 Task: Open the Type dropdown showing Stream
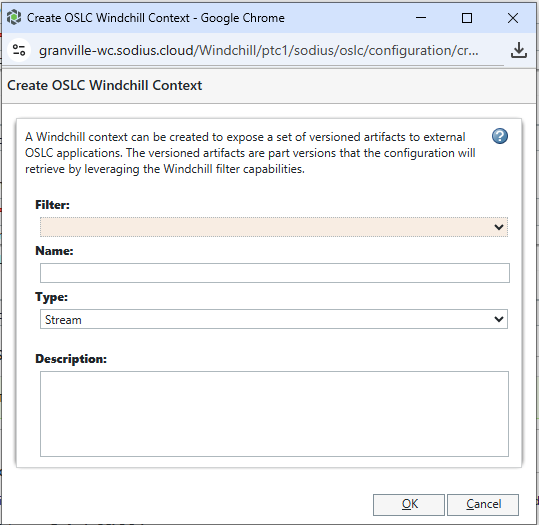click(274, 319)
